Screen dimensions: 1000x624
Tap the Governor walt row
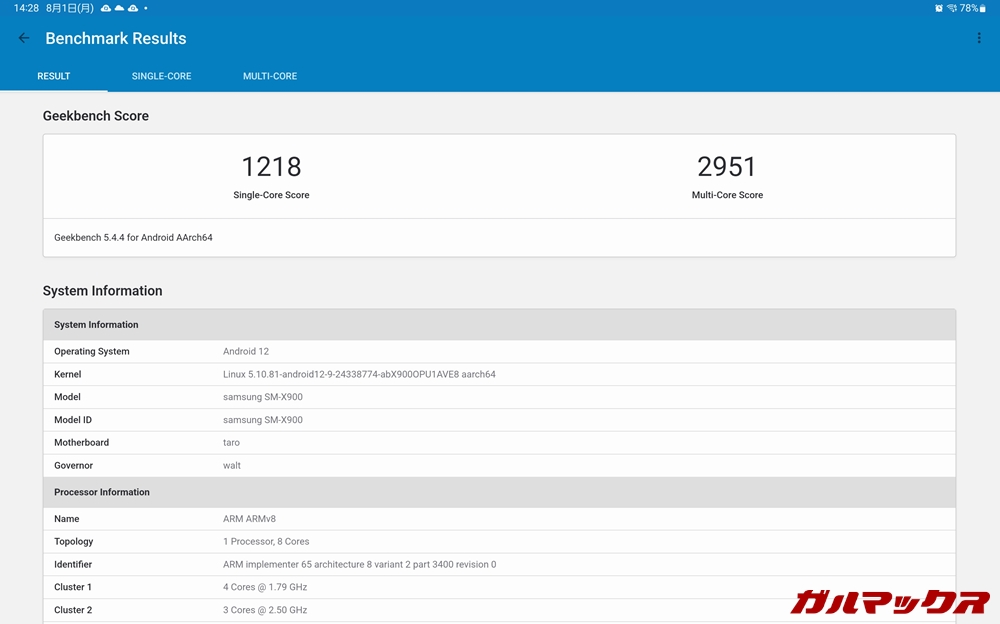pos(498,466)
